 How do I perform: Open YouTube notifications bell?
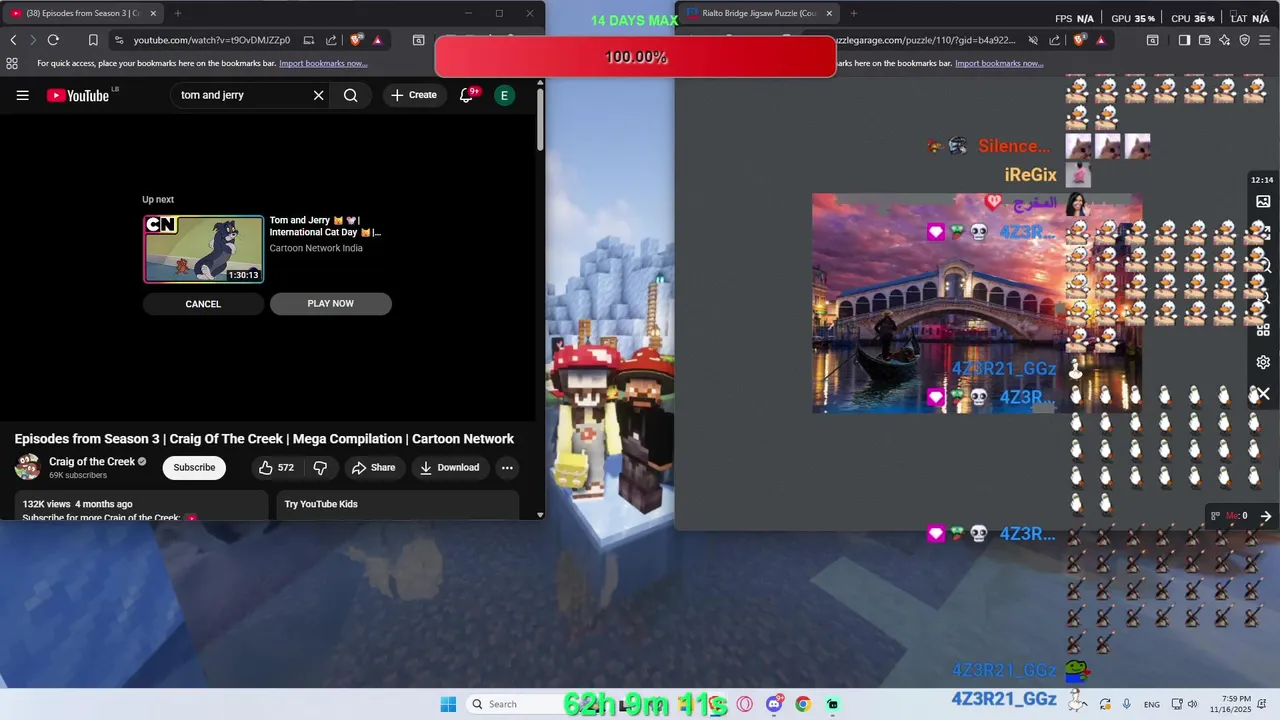point(466,95)
